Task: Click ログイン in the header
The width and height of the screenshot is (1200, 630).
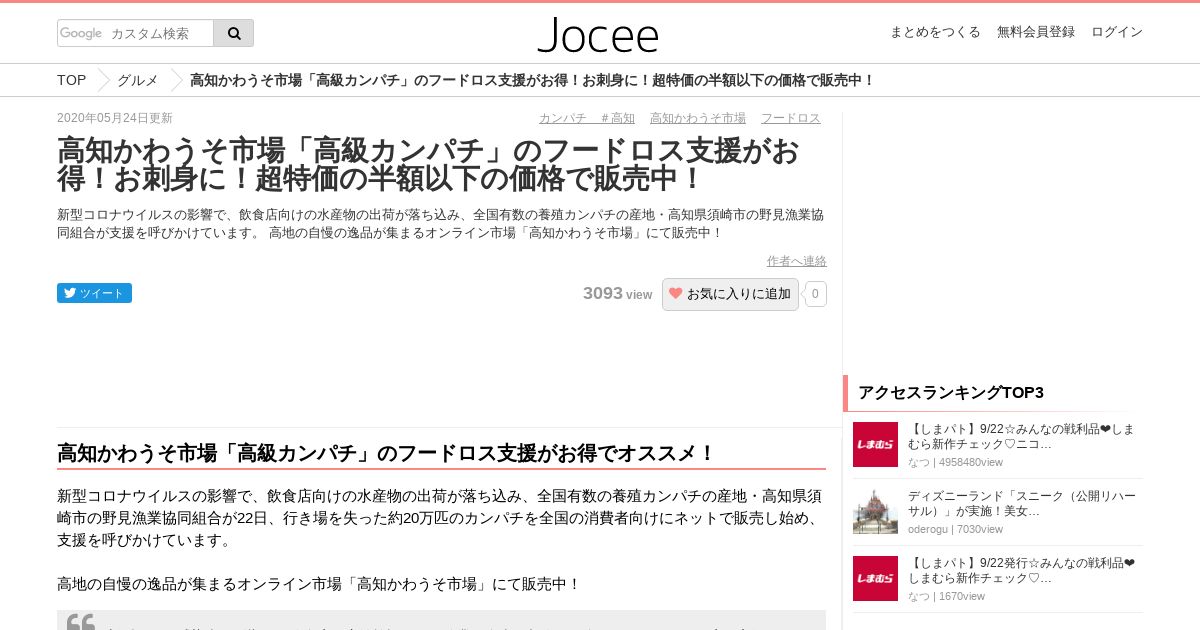Action: (x=1117, y=32)
